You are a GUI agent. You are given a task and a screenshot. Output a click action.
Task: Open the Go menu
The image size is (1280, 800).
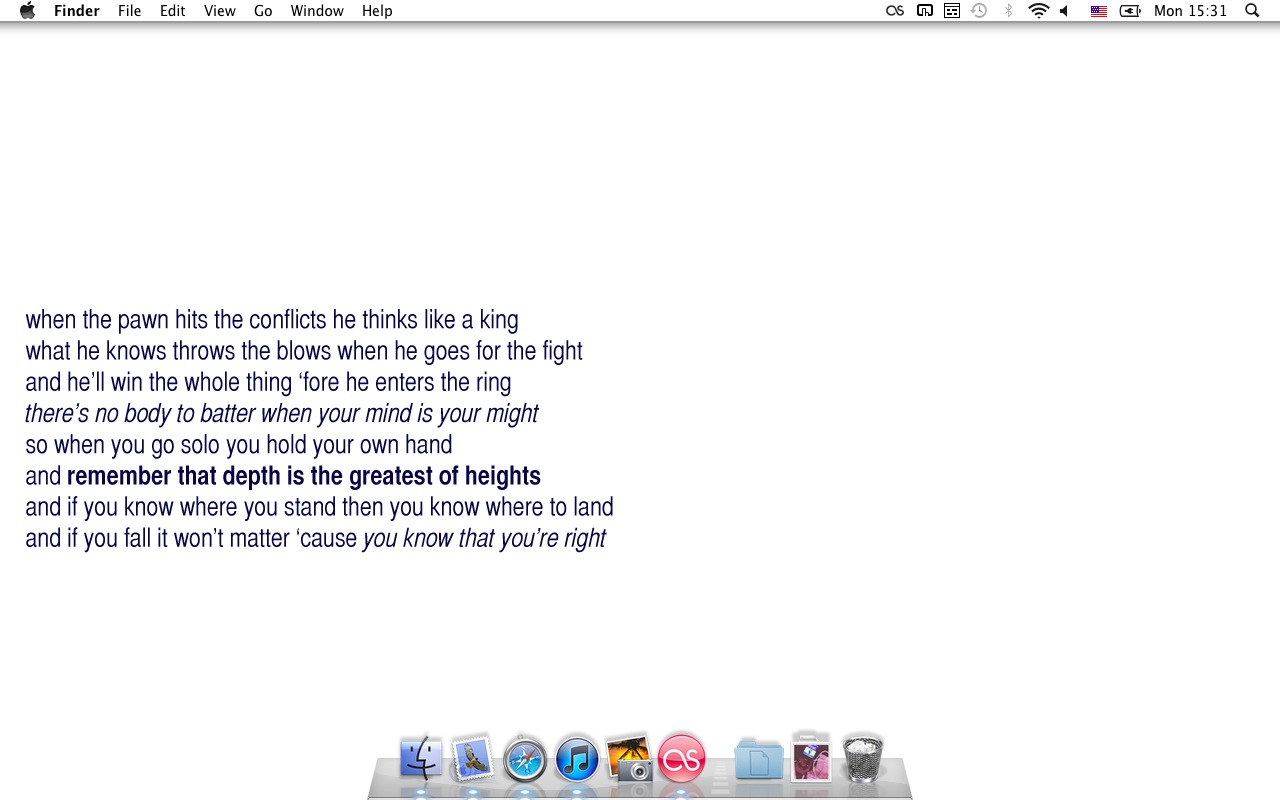click(263, 11)
